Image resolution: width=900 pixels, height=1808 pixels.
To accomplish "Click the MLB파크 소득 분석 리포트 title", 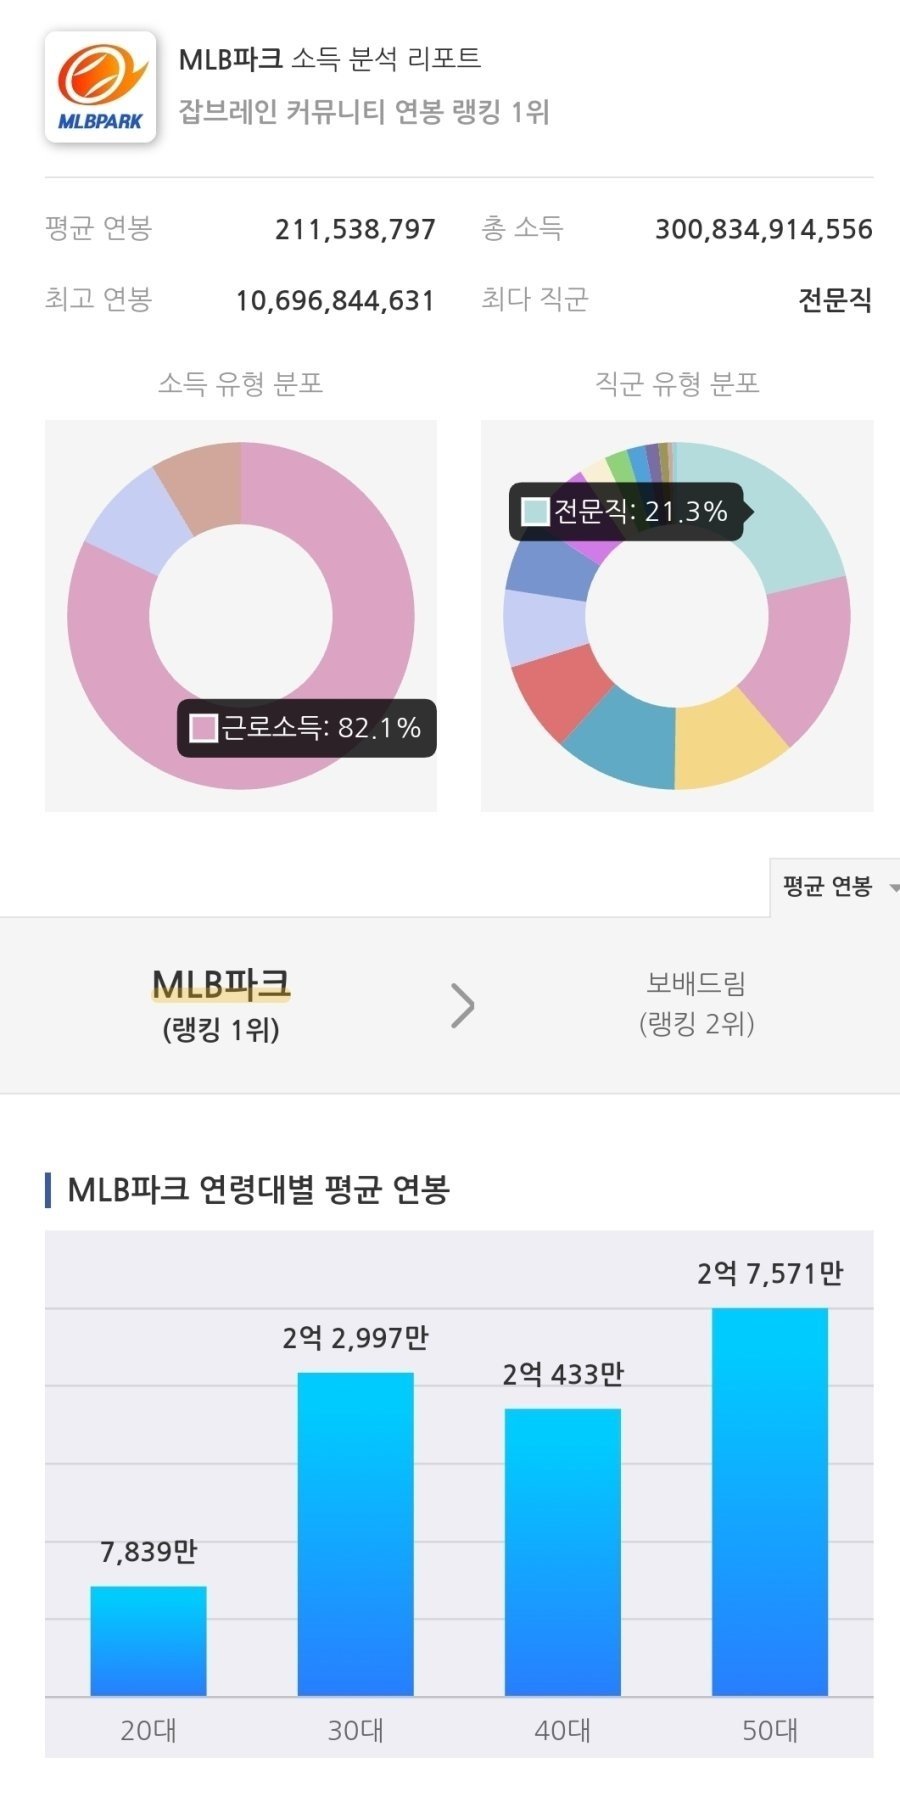I will 330,59.
